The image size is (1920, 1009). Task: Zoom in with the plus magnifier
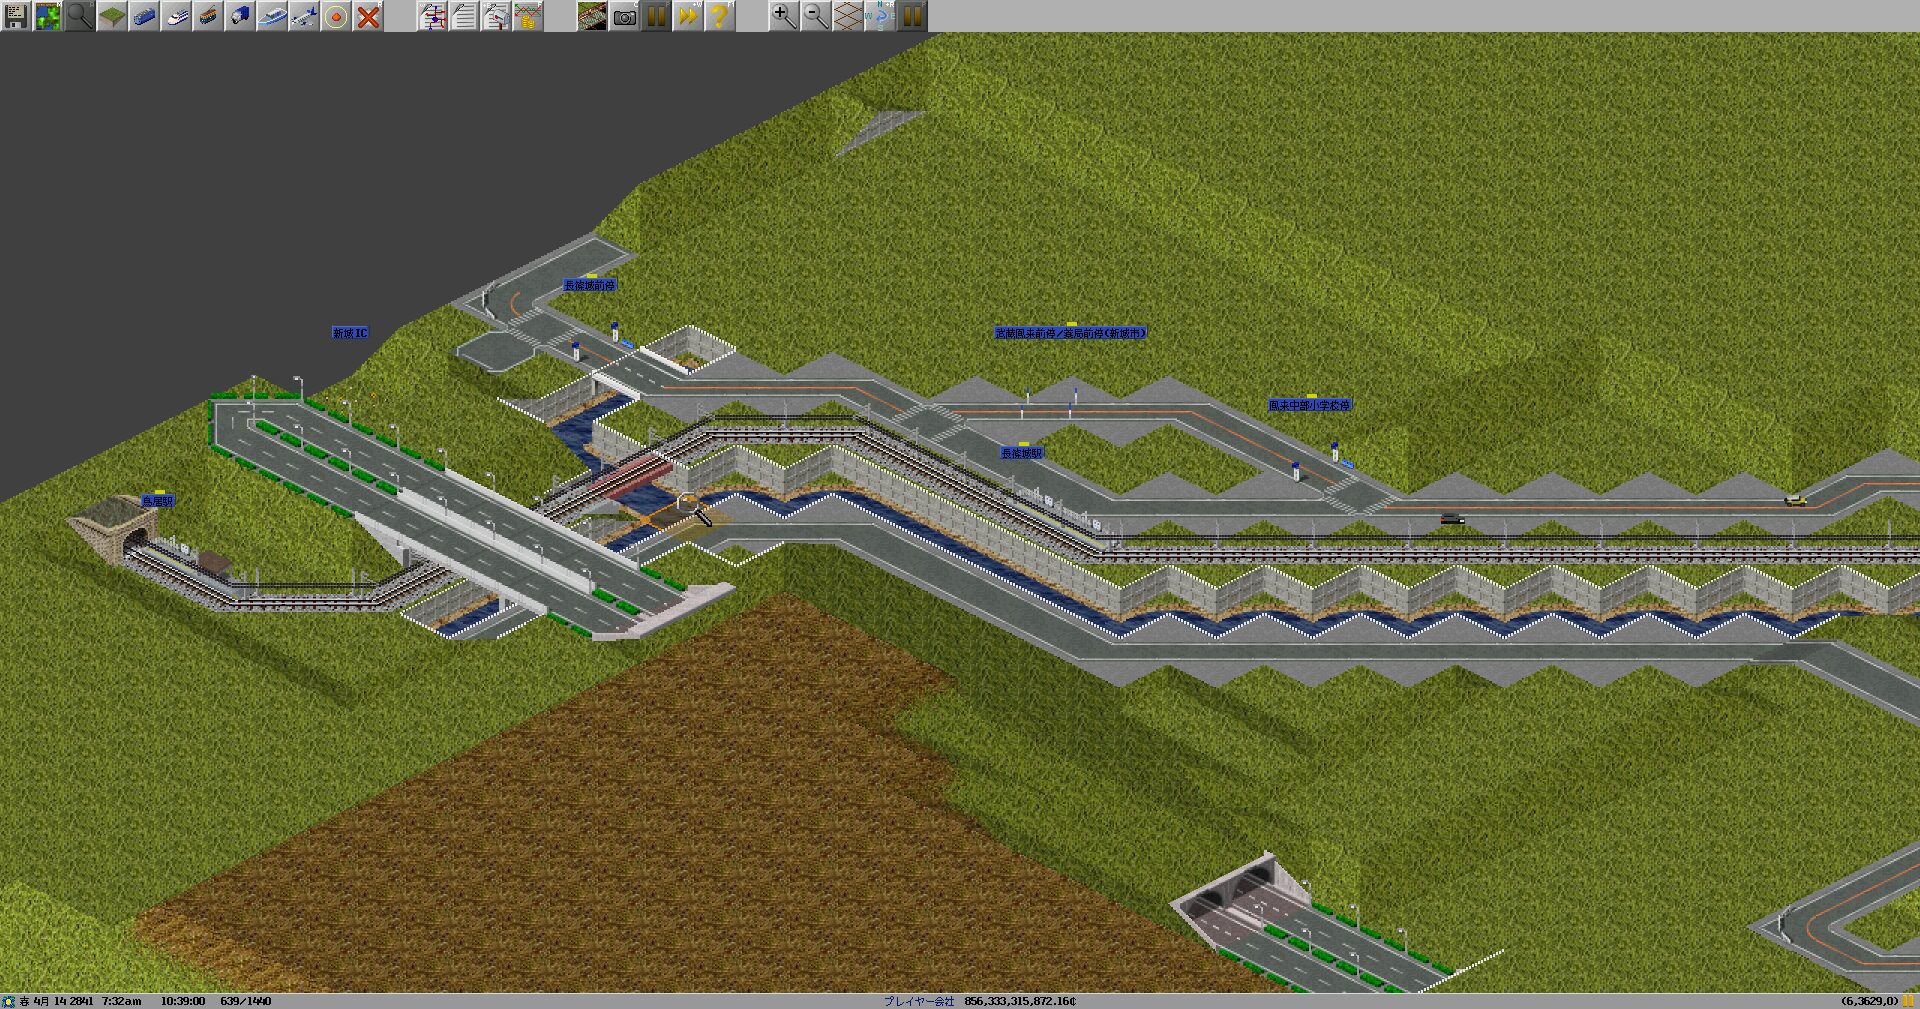(x=784, y=16)
